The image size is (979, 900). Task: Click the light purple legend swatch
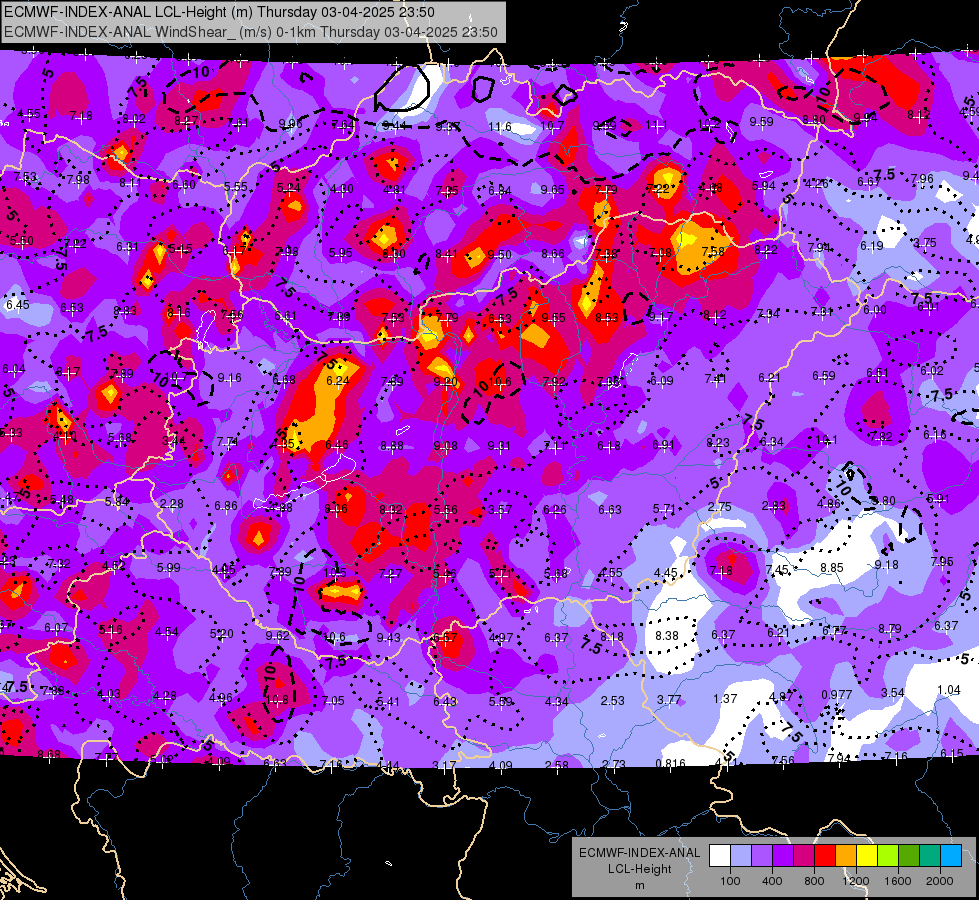762,855
